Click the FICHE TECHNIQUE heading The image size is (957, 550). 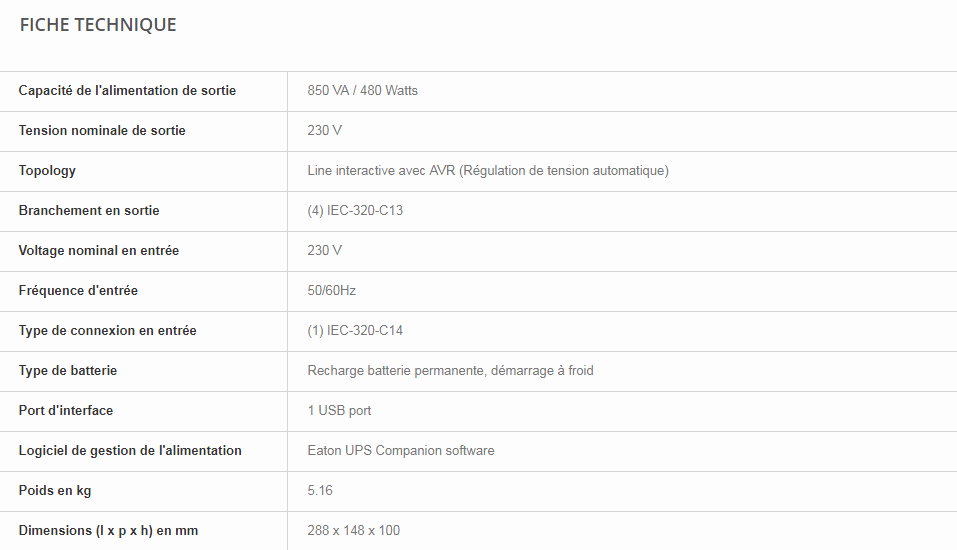98,25
